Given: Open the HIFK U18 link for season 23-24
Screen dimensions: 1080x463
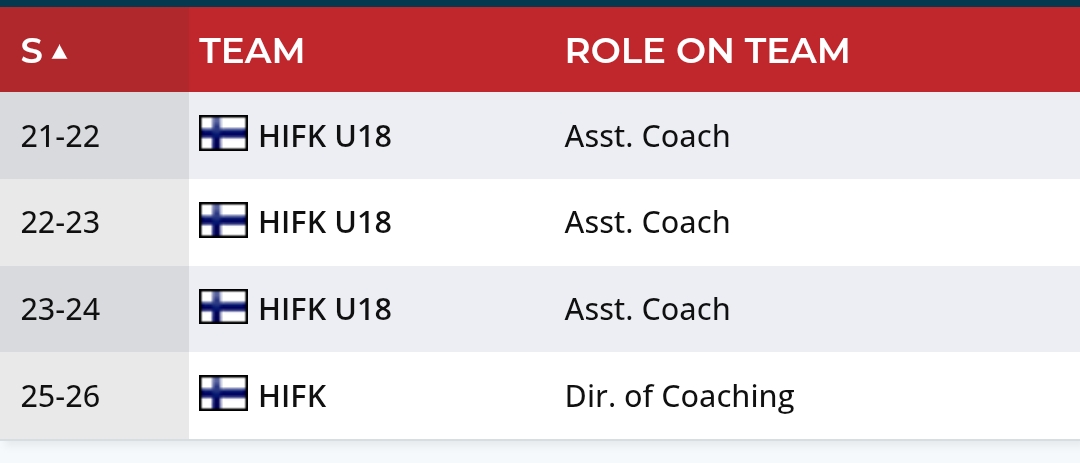Looking at the screenshot, I should (x=325, y=309).
